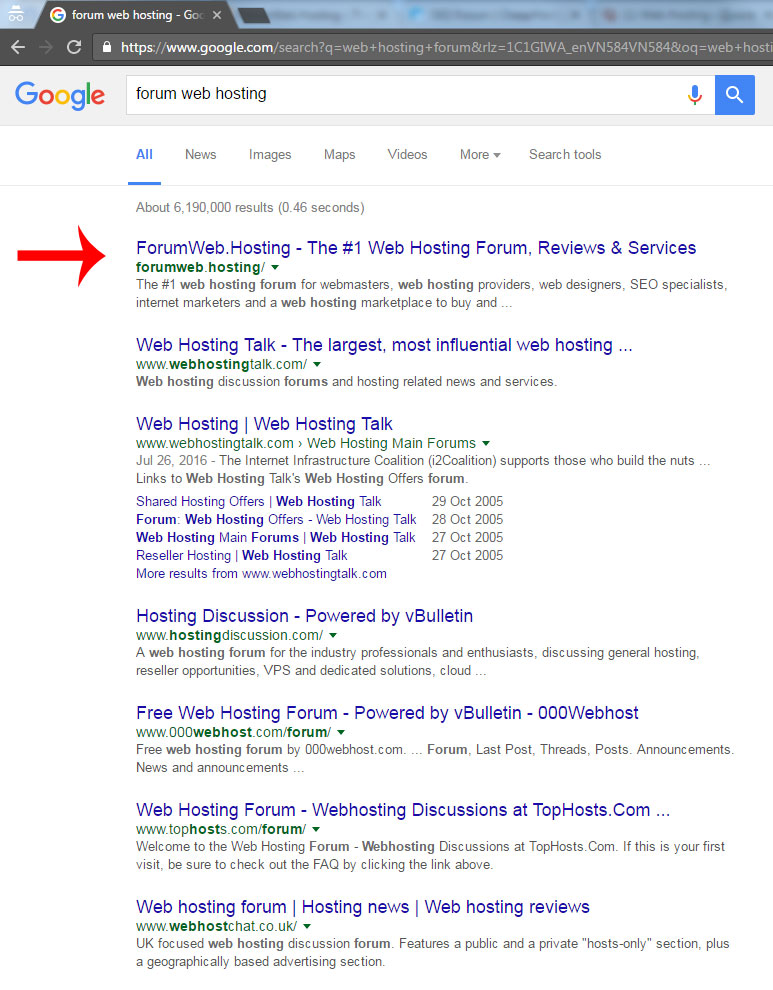The image size is (773, 990).
Task: Switch to the Images tab
Action: point(270,155)
